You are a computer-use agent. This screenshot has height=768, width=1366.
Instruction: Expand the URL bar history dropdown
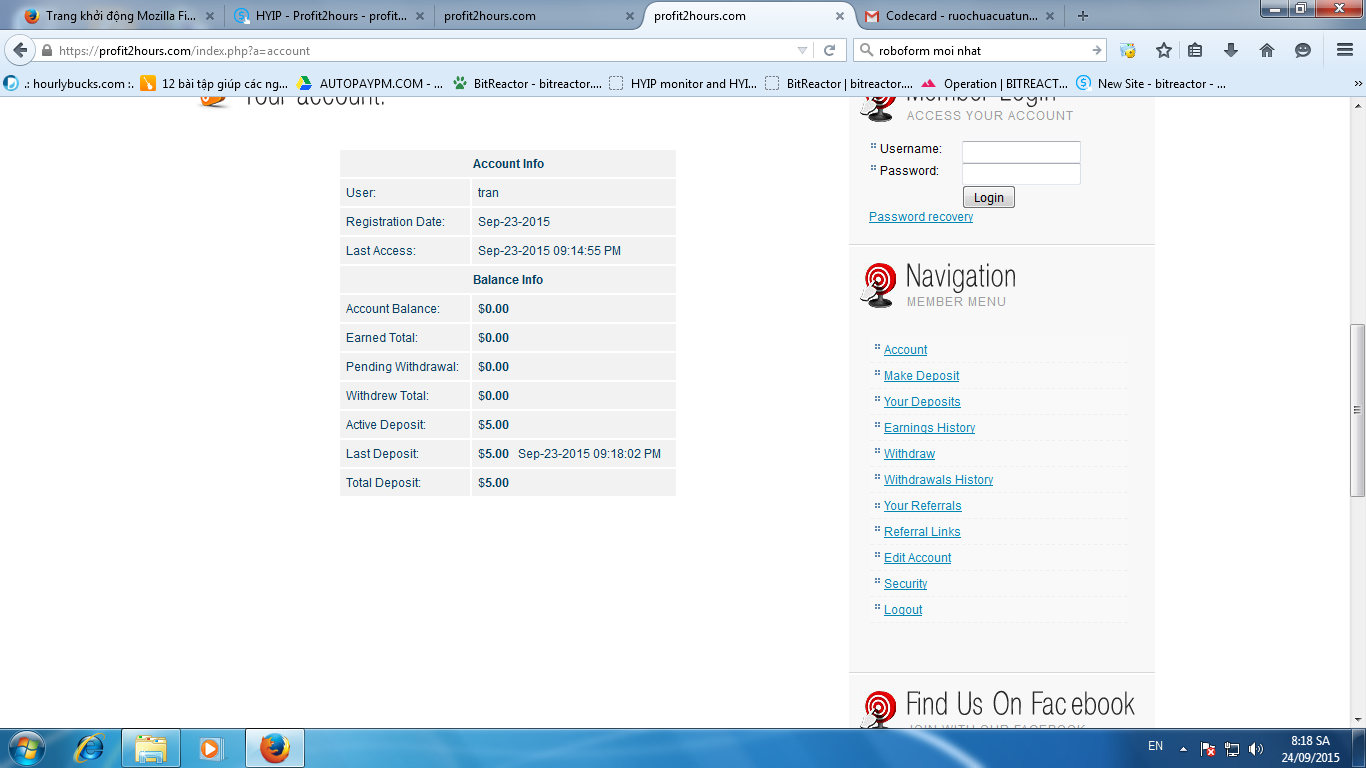click(802, 50)
